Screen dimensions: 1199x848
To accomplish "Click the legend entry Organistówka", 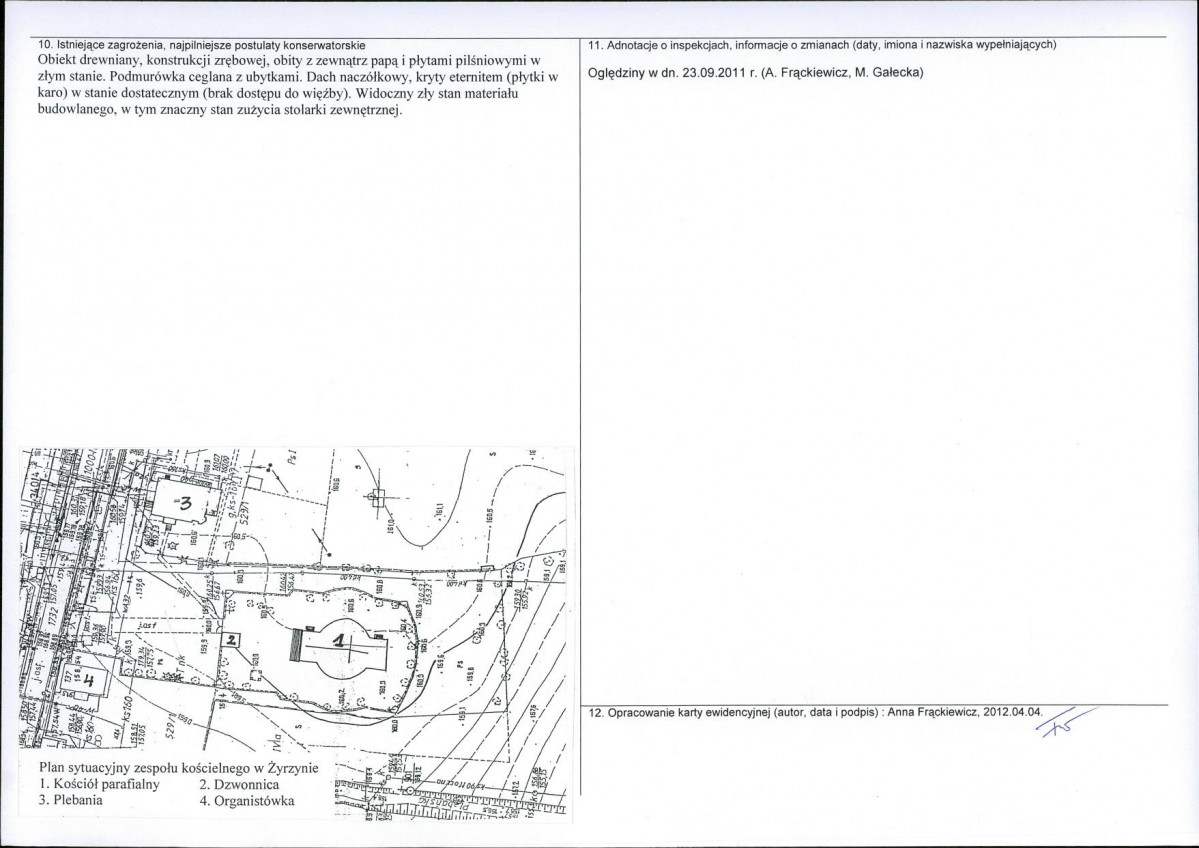I will point(247,801).
